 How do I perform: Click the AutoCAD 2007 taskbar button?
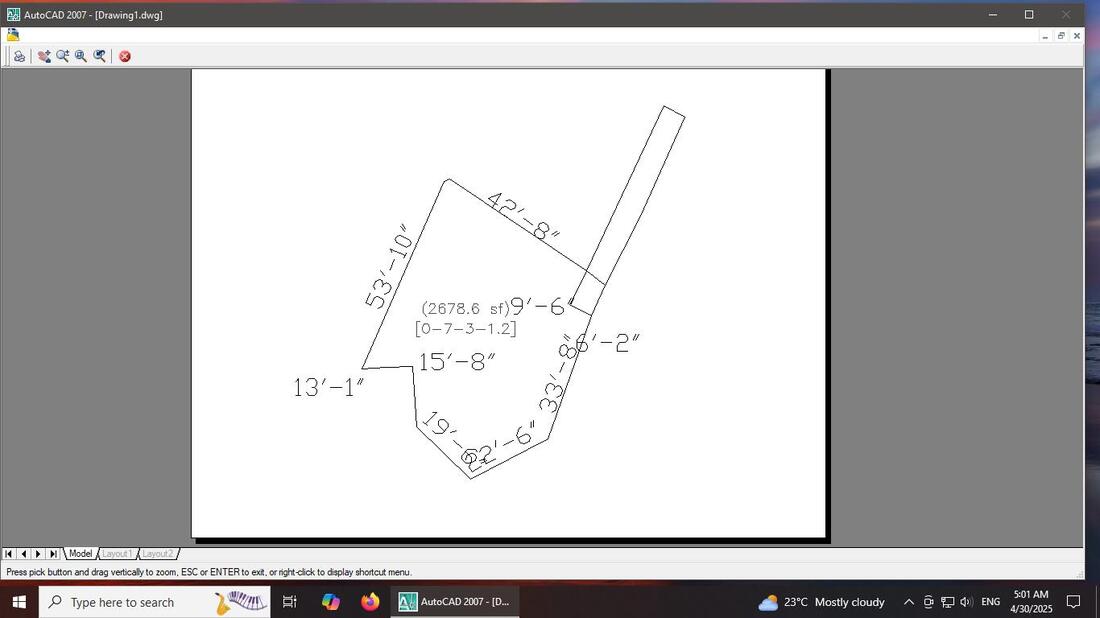pyautogui.click(x=455, y=602)
